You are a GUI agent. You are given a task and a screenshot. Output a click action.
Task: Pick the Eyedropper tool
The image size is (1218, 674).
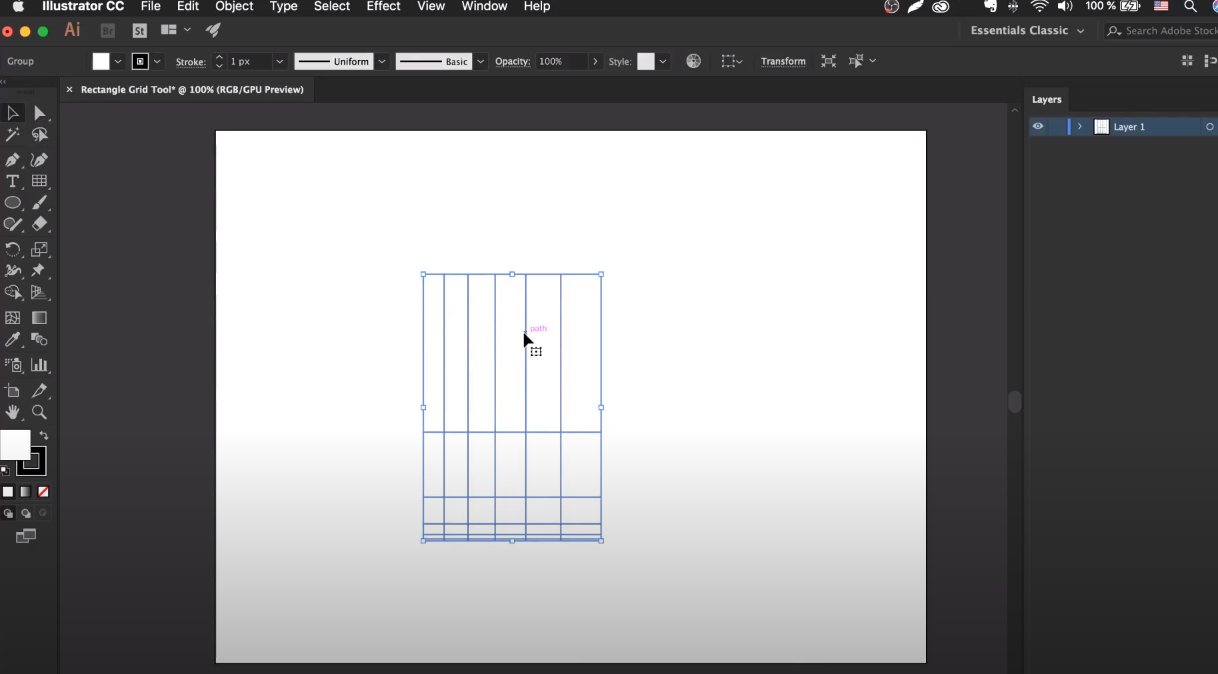click(12, 340)
